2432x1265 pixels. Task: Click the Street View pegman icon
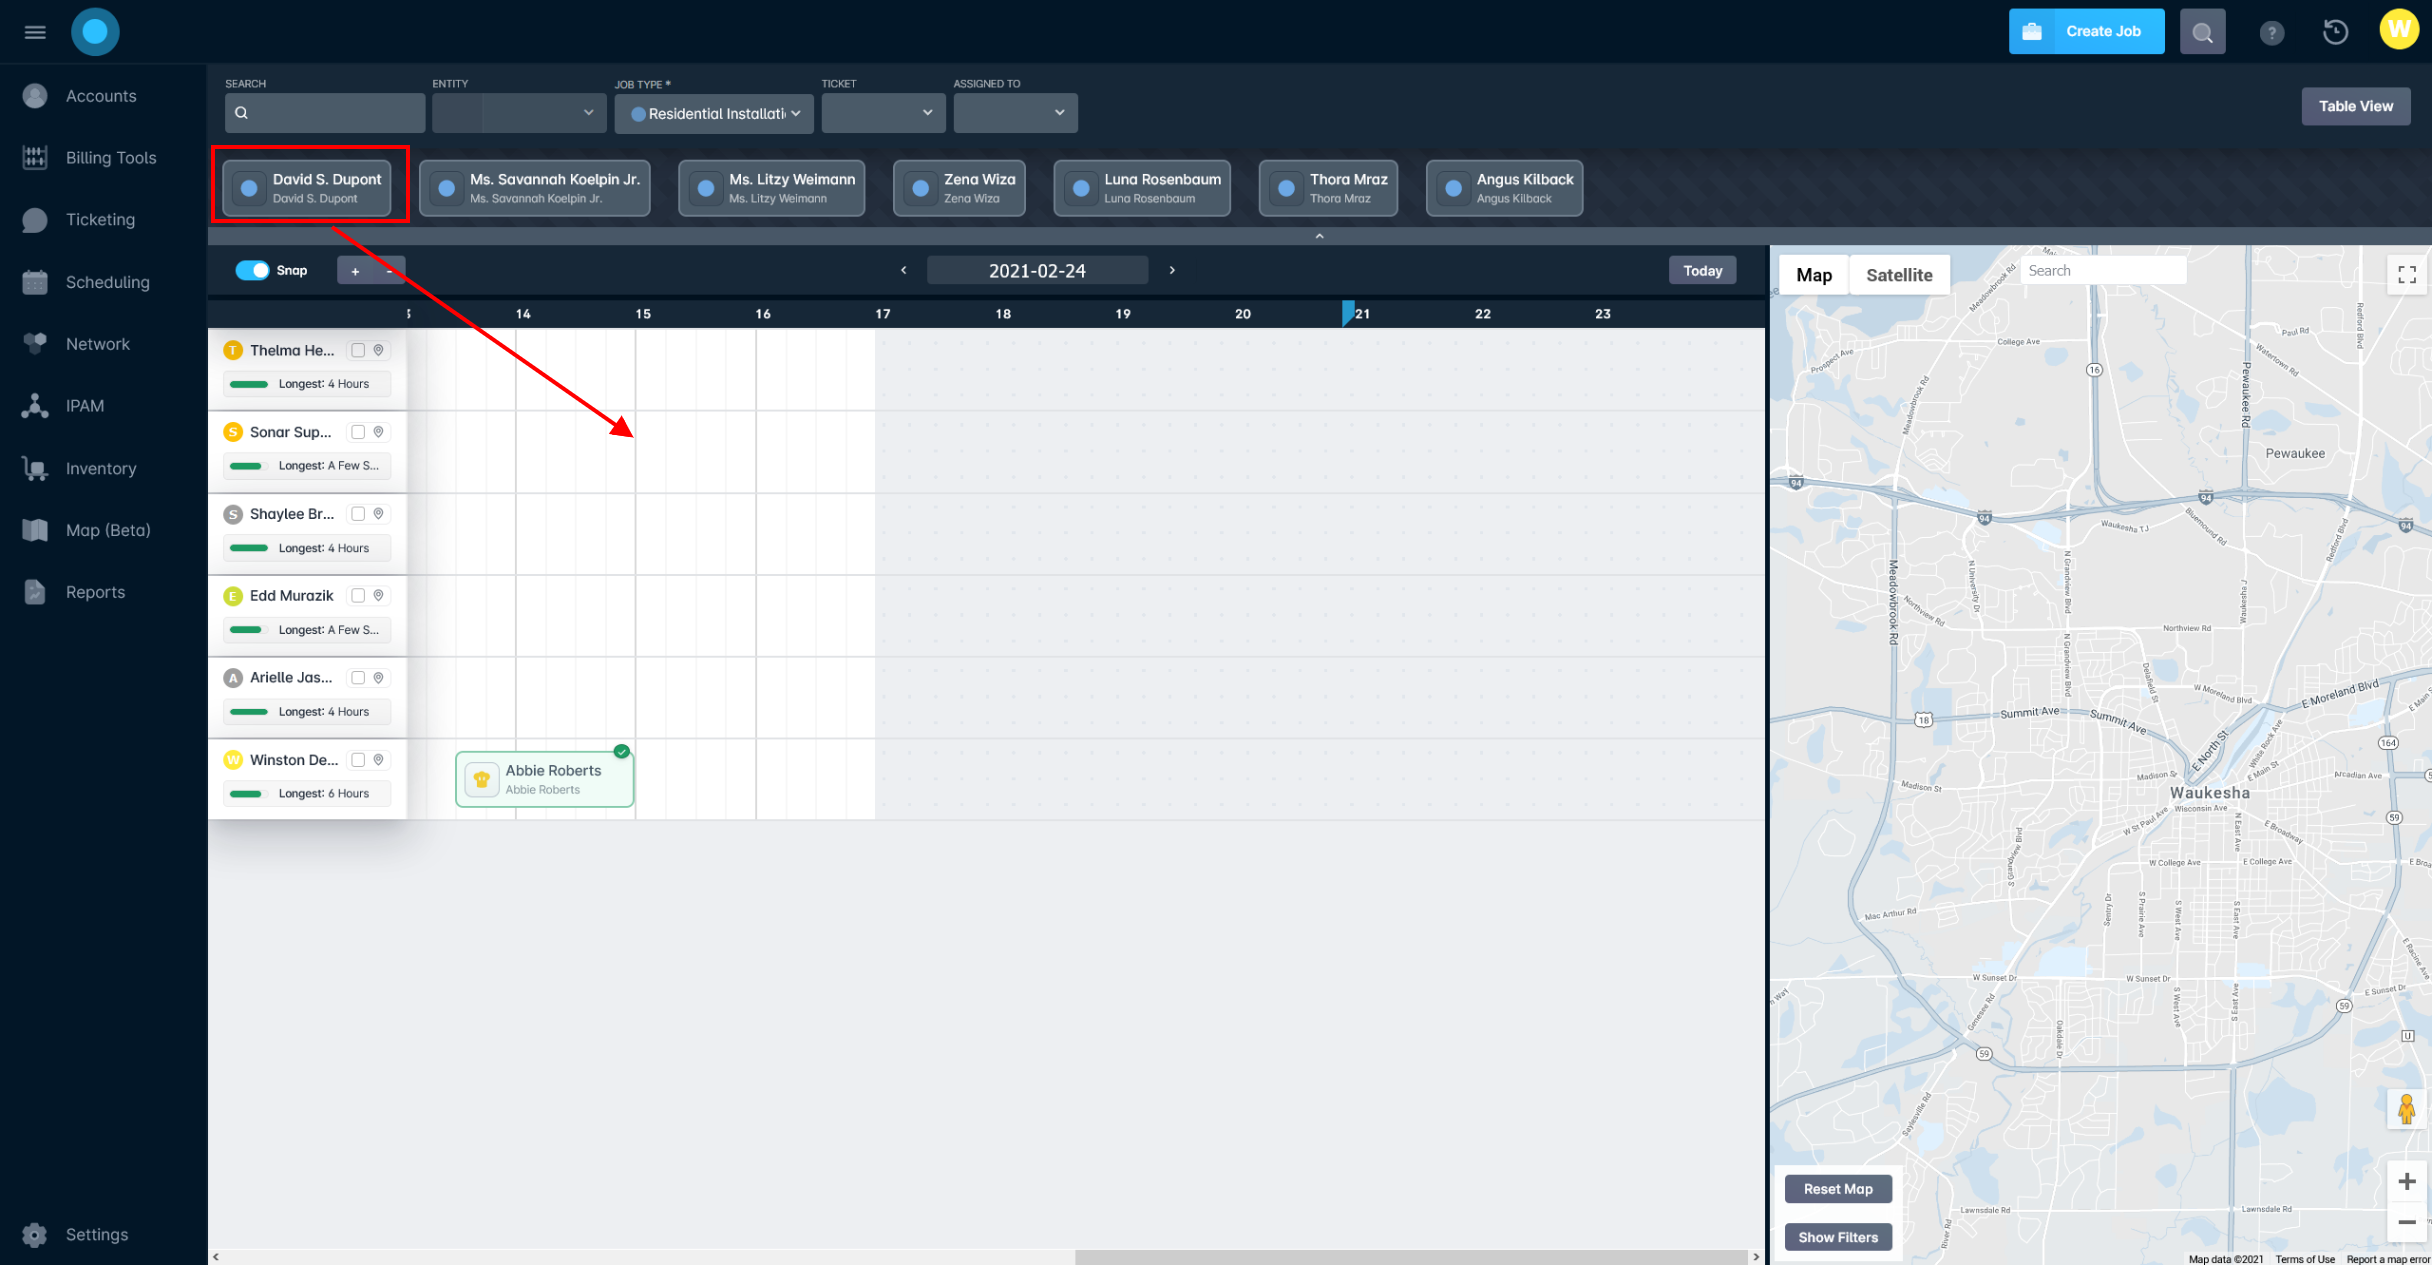click(2407, 1109)
